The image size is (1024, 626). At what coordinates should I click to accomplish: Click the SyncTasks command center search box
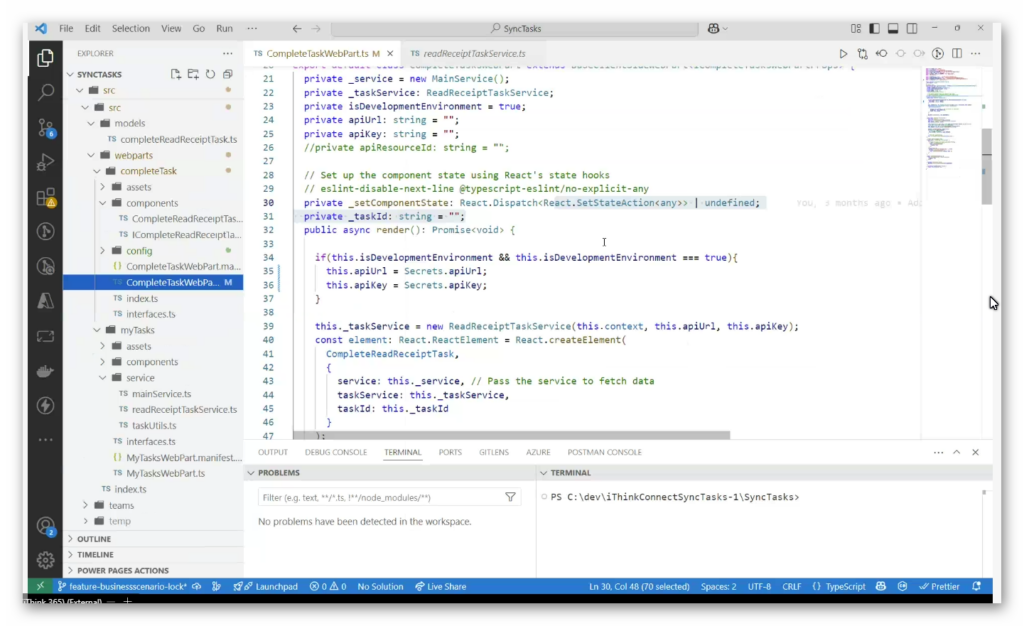[515, 29]
